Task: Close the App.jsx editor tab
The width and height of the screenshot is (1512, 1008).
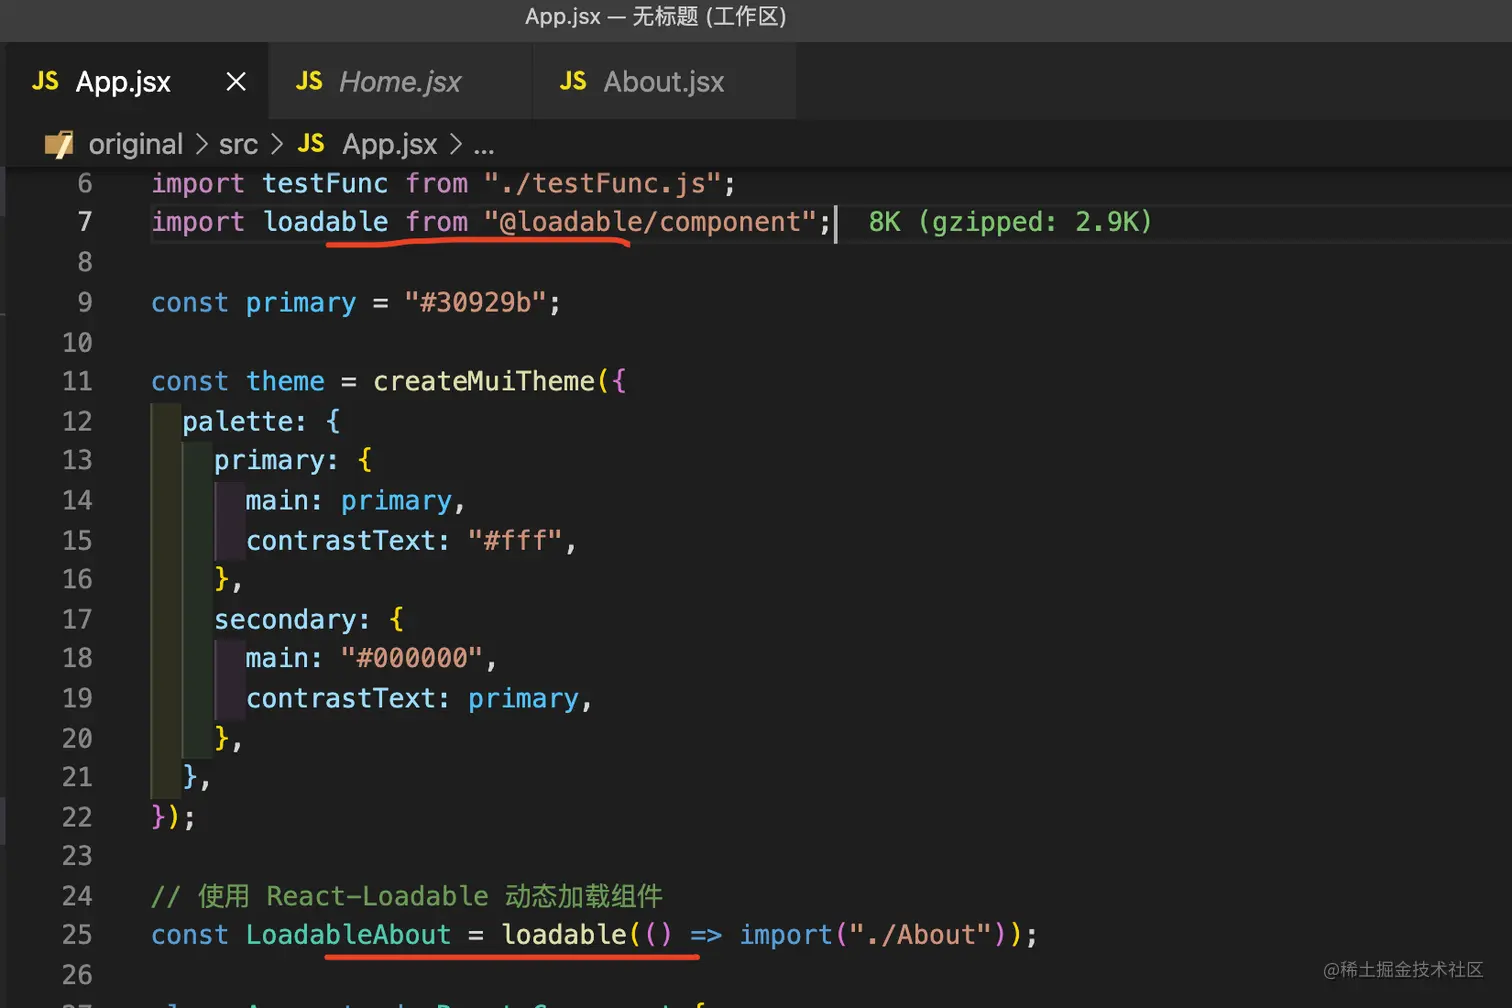Action: (x=236, y=82)
